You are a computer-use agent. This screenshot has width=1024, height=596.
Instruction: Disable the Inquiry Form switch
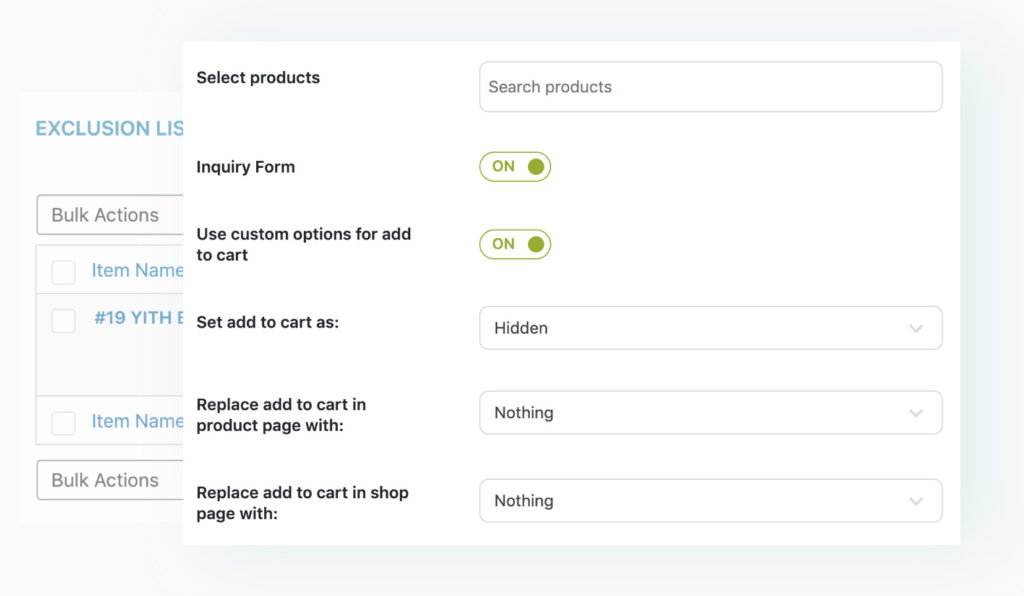514,166
